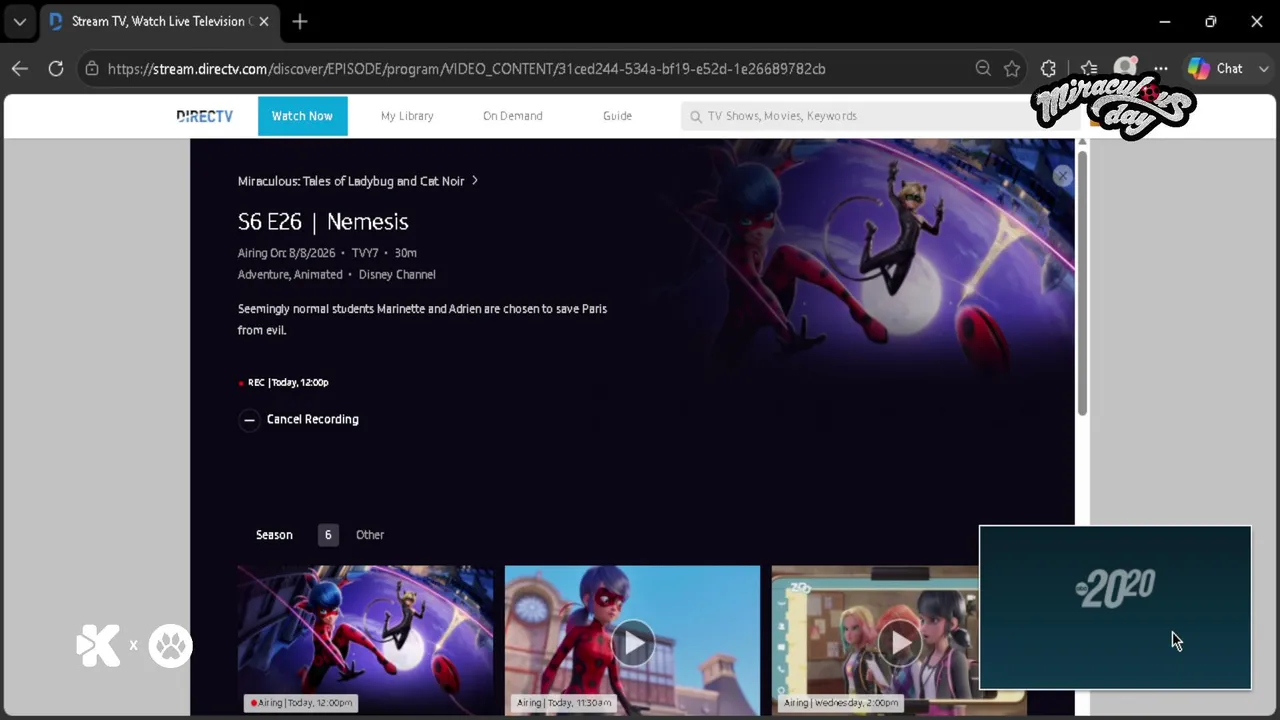Click the "Airing On: 8/8/2026" text
This screenshot has width=1280, height=720.
(x=286, y=253)
